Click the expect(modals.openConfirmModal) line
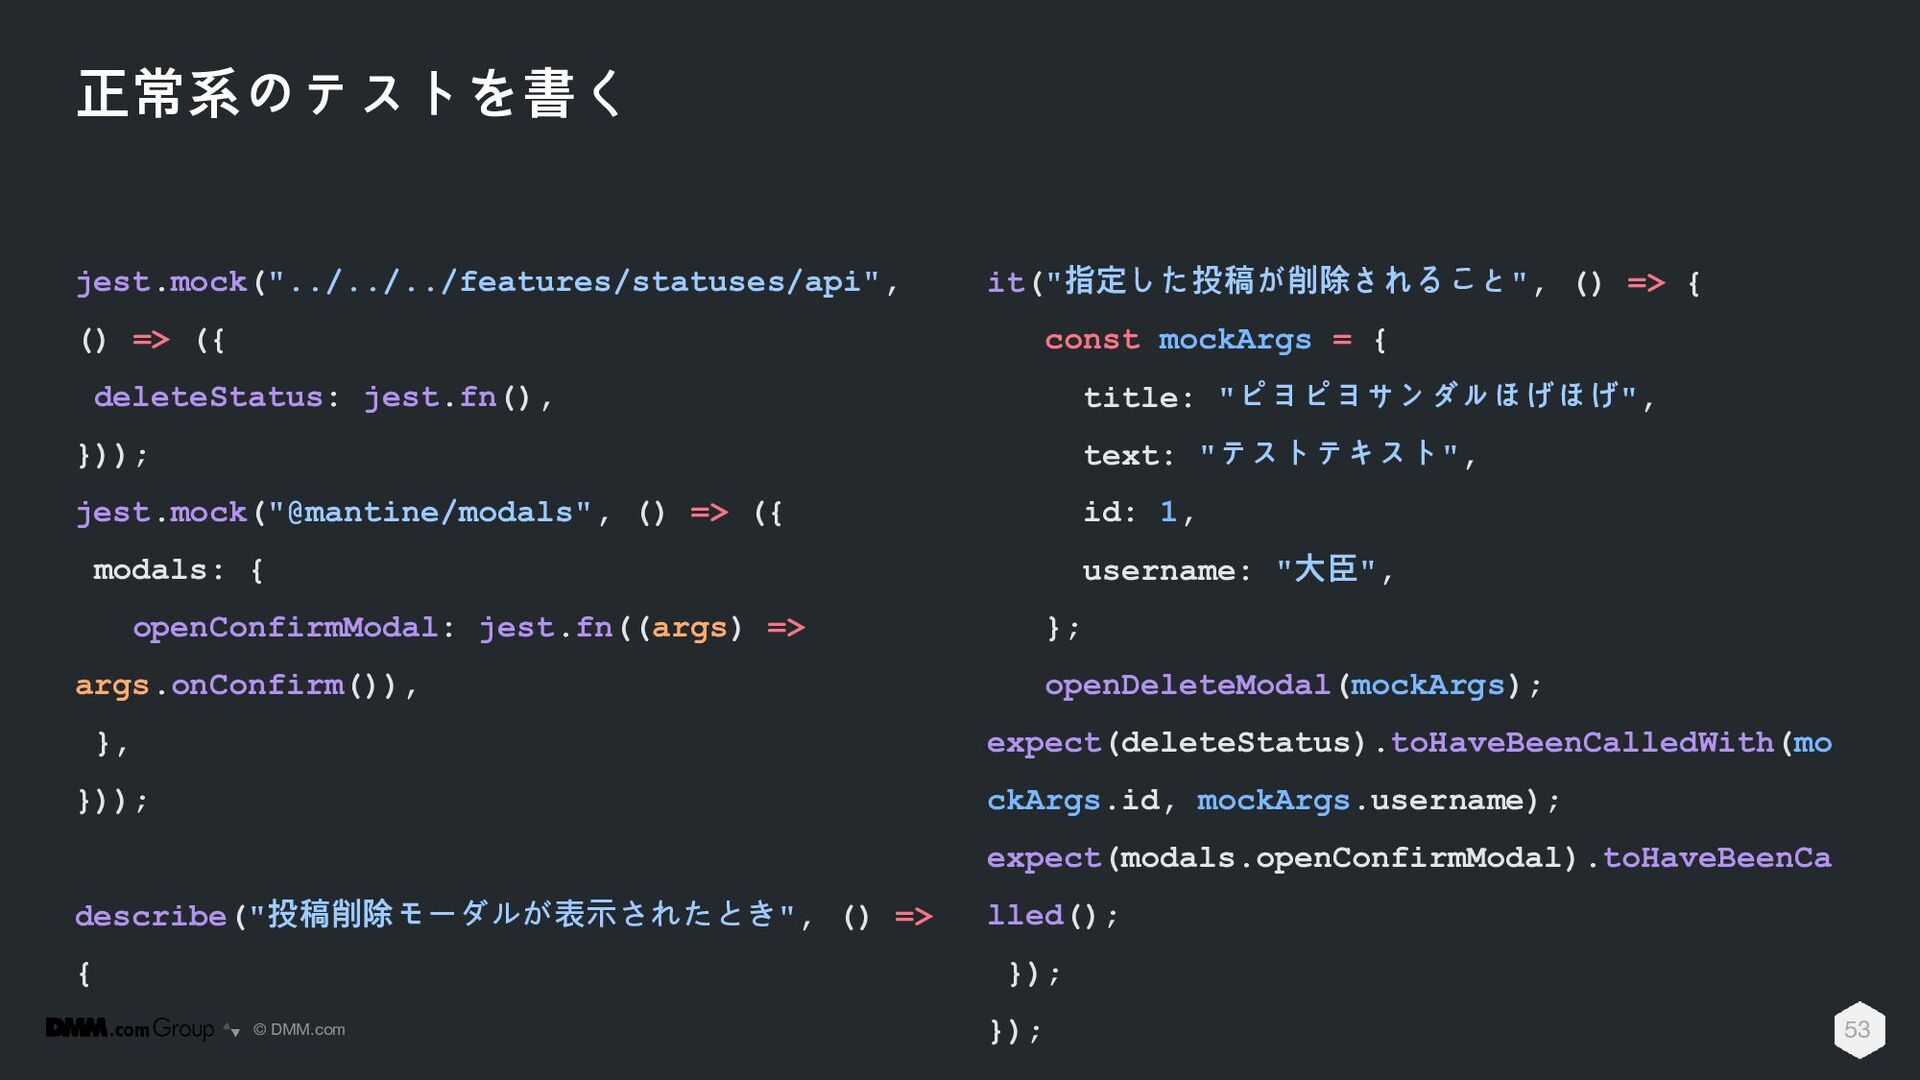Image resolution: width=1920 pixels, height=1080 pixels. [x=1410, y=858]
